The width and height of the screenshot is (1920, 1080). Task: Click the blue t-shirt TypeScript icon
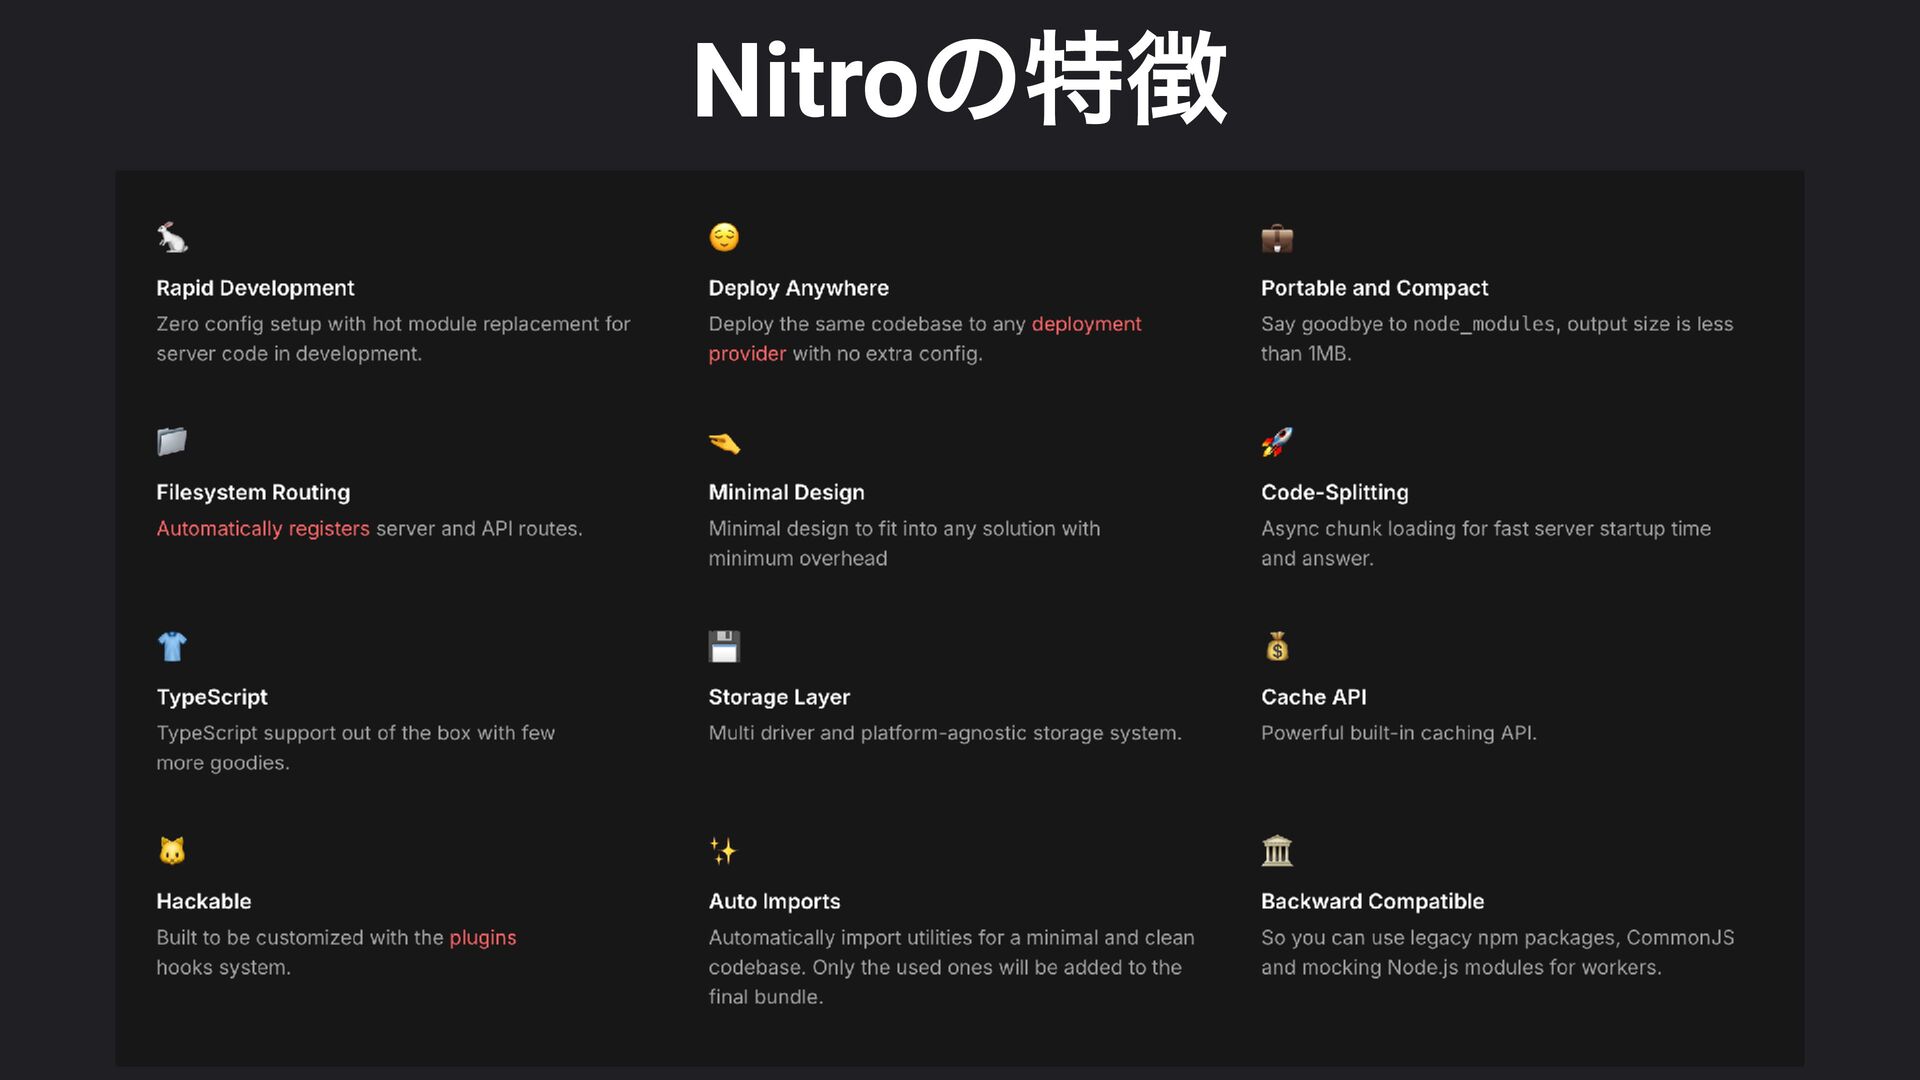tap(172, 647)
